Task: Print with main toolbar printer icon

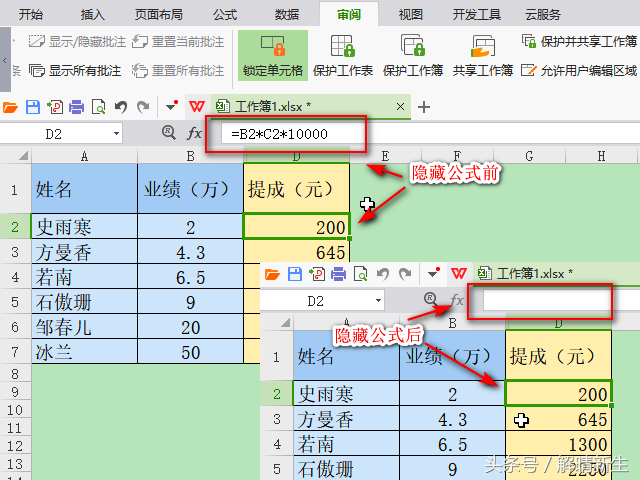Action: tap(76, 107)
